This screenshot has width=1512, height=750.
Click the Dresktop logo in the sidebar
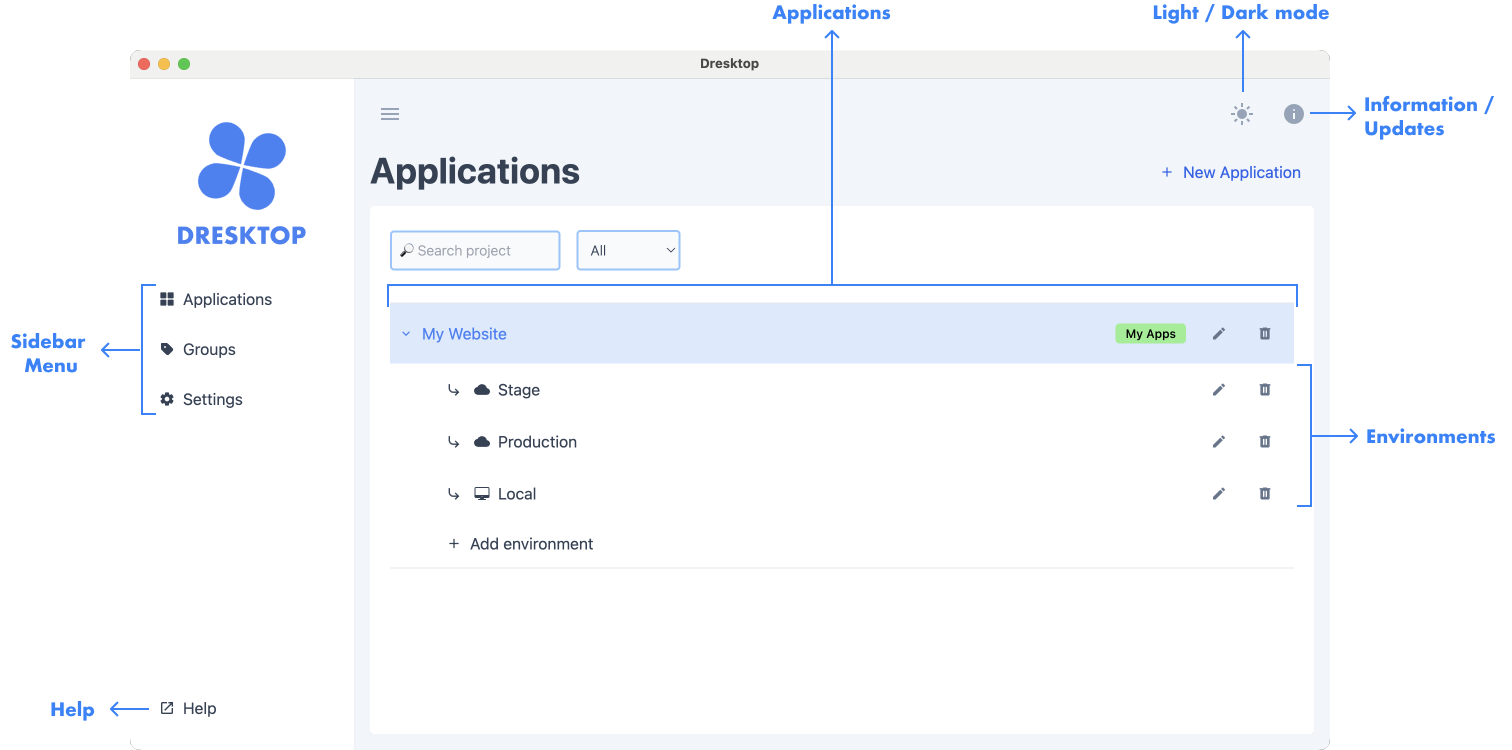click(x=241, y=183)
